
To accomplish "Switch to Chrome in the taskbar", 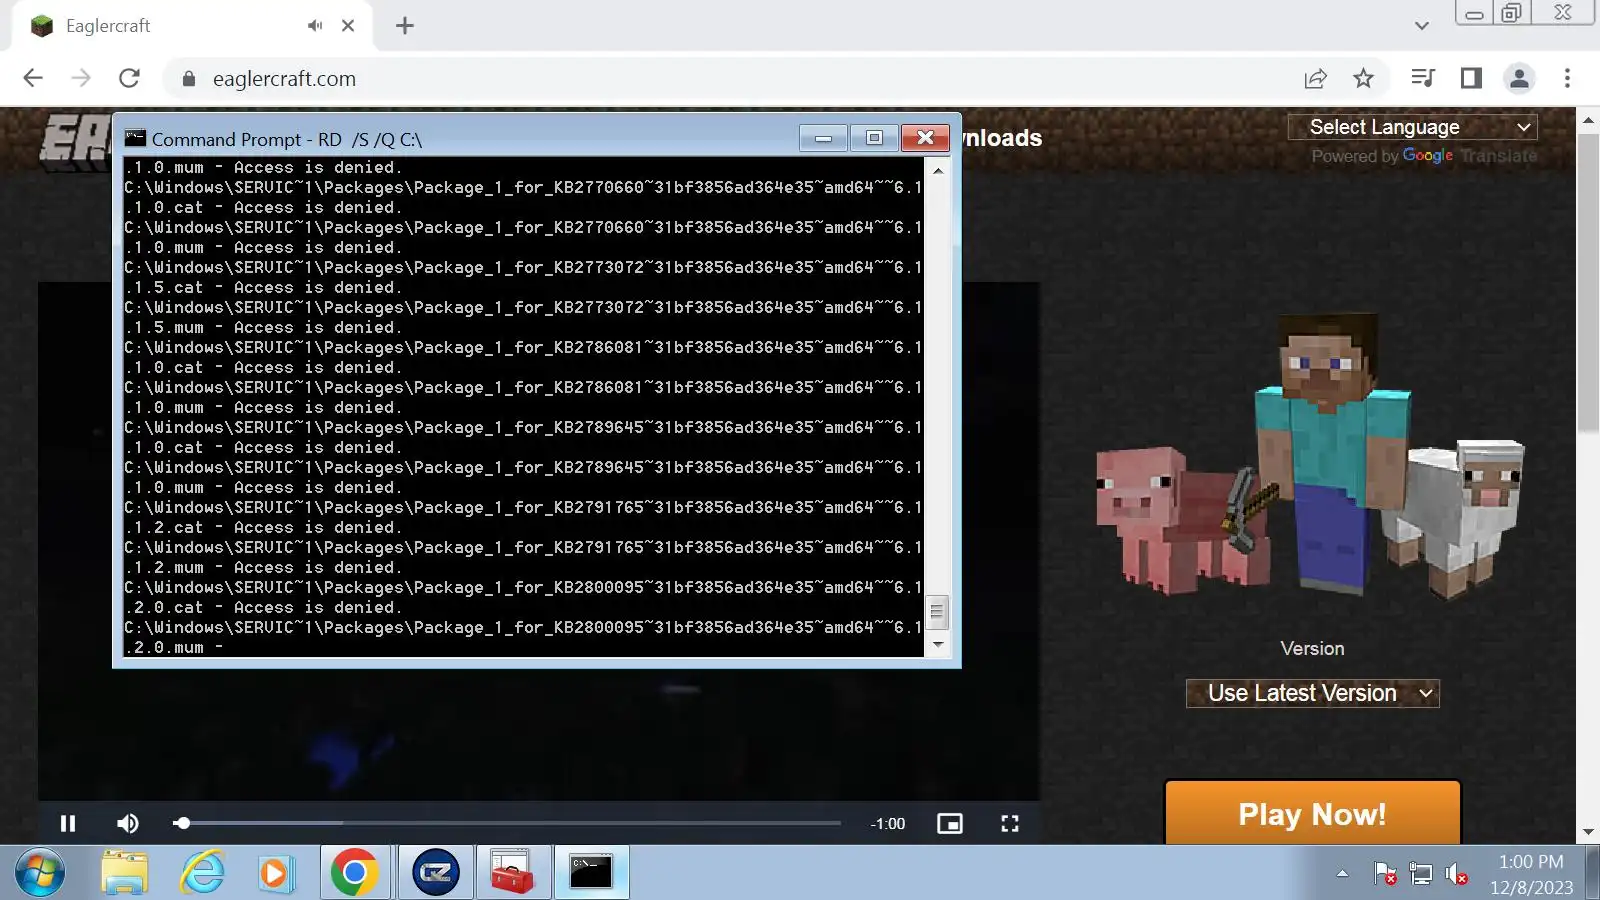I will coord(355,873).
